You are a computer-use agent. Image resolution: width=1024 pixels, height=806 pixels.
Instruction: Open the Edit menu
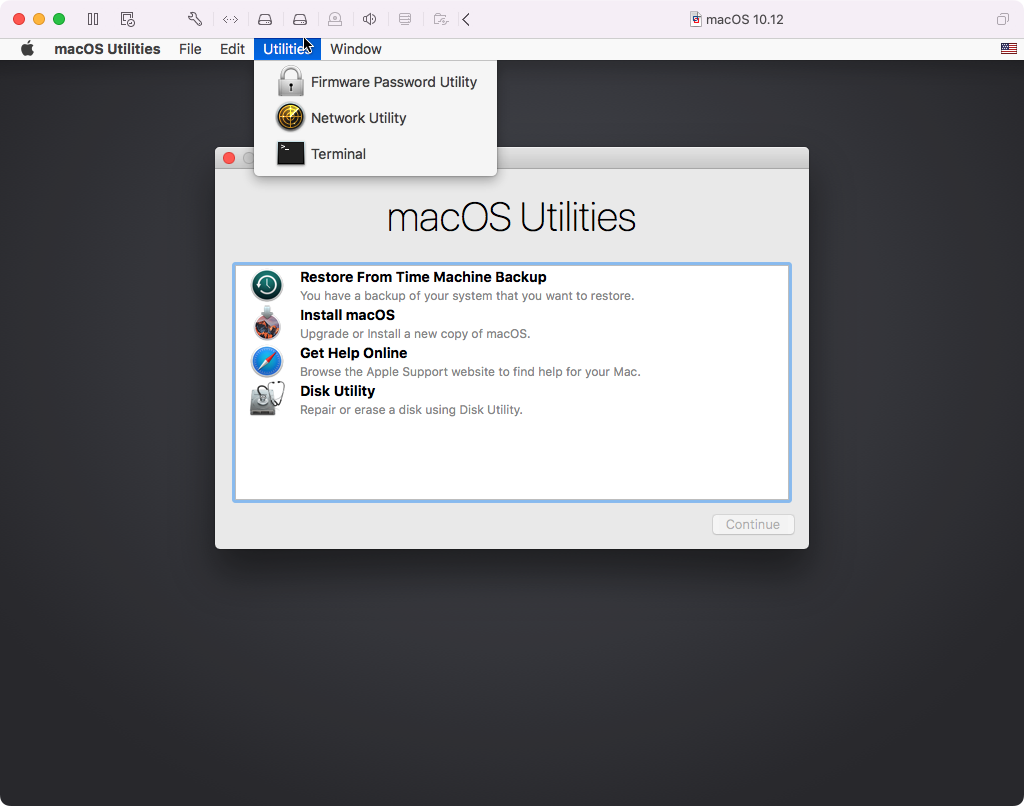[232, 49]
